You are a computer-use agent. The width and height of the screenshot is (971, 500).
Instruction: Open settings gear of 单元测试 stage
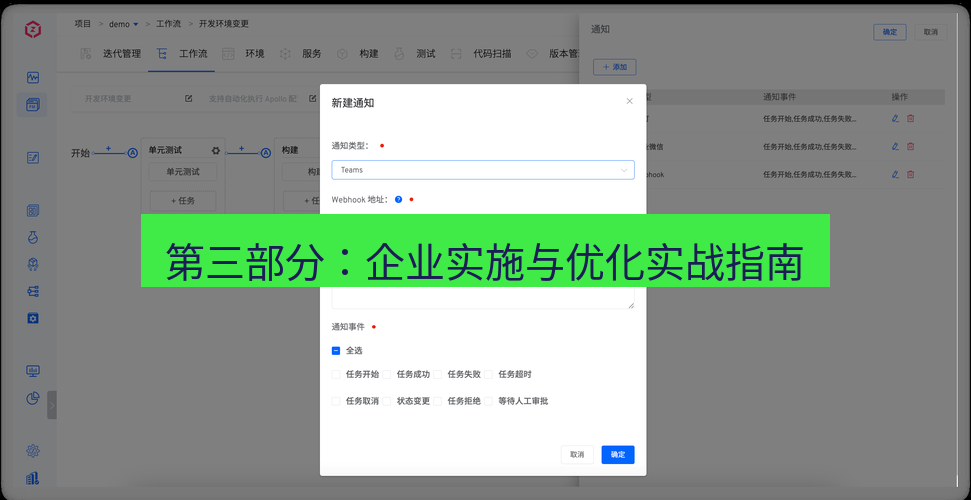pyautogui.click(x=216, y=151)
